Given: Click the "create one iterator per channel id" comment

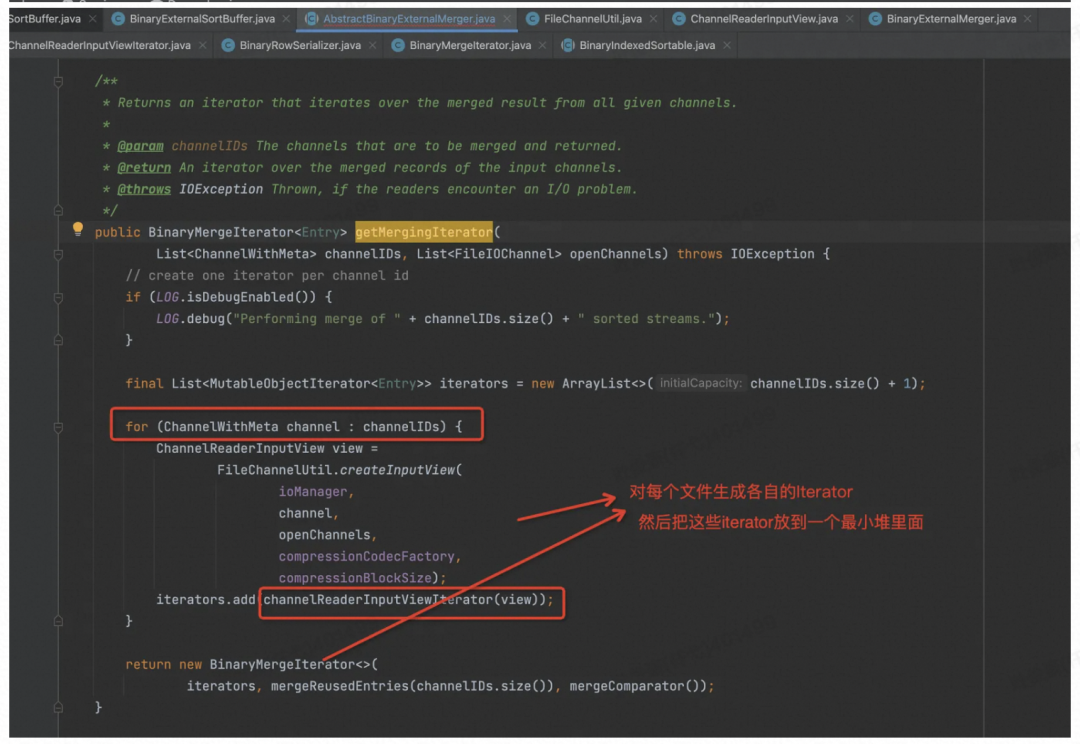Looking at the screenshot, I should pos(267,276).
